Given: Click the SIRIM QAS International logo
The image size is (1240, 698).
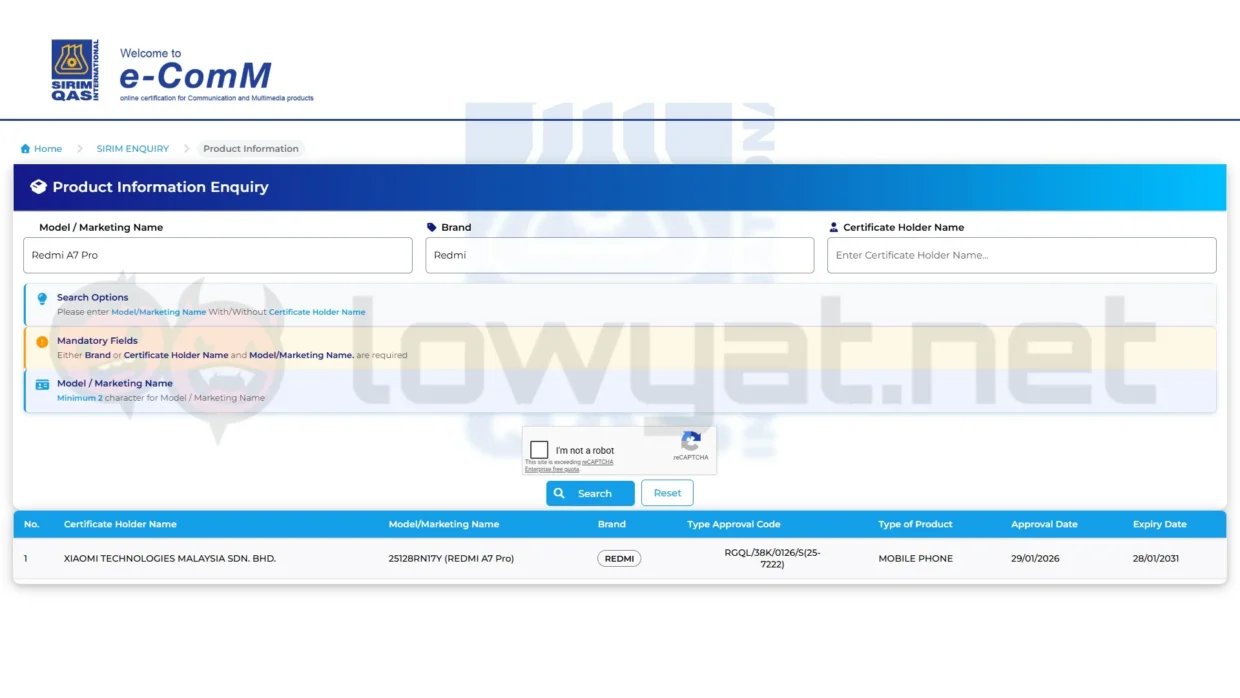Looking at the screenshot, I should tap(75, 70).
